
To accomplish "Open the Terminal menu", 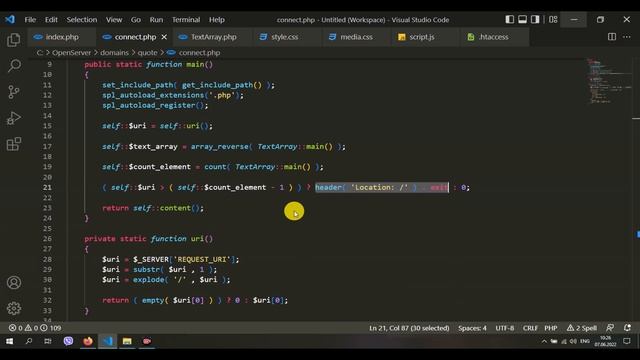I will pyautogui.click(x=186, y=20).
